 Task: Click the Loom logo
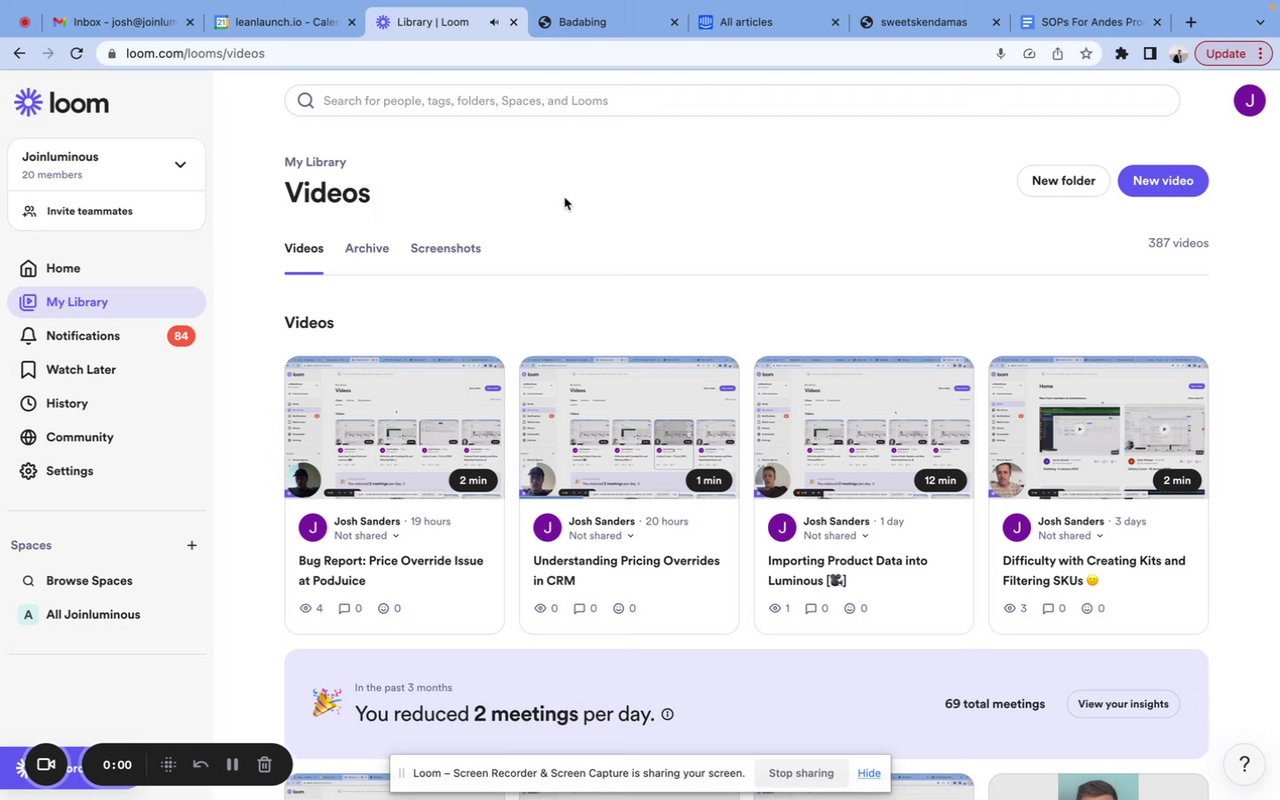[x=62, y=102]
